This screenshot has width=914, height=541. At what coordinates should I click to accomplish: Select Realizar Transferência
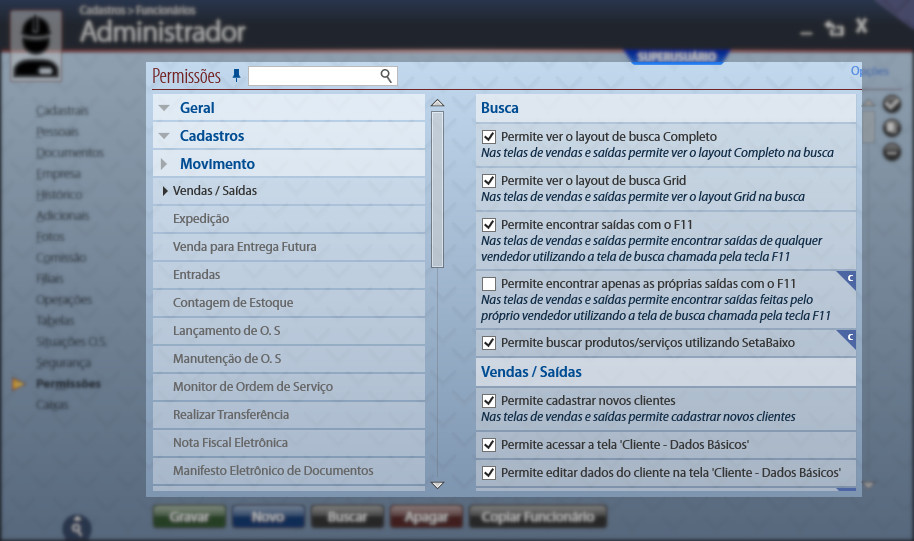(x=289, y=415)
